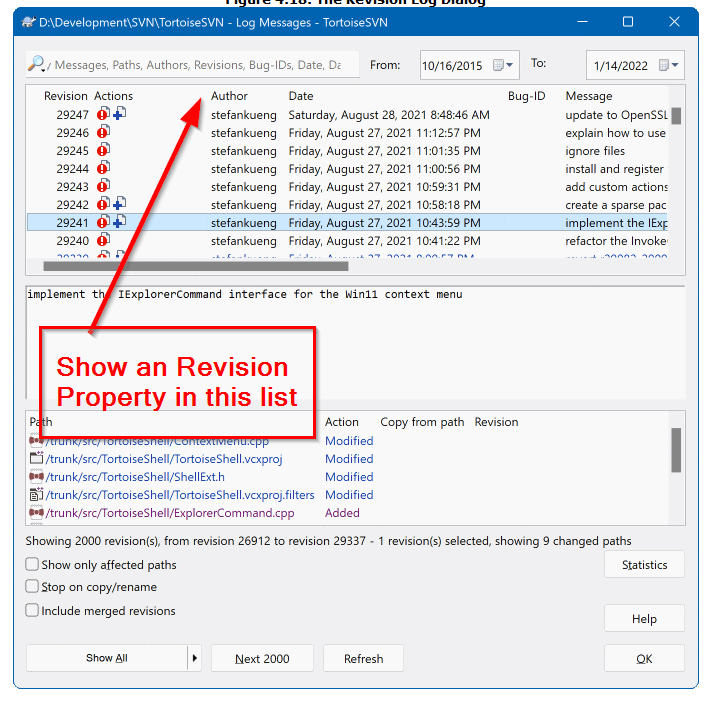Screen dimensions: 717x704
Task: Click modified action icon for revision 29242
Action: pos(103,203)
